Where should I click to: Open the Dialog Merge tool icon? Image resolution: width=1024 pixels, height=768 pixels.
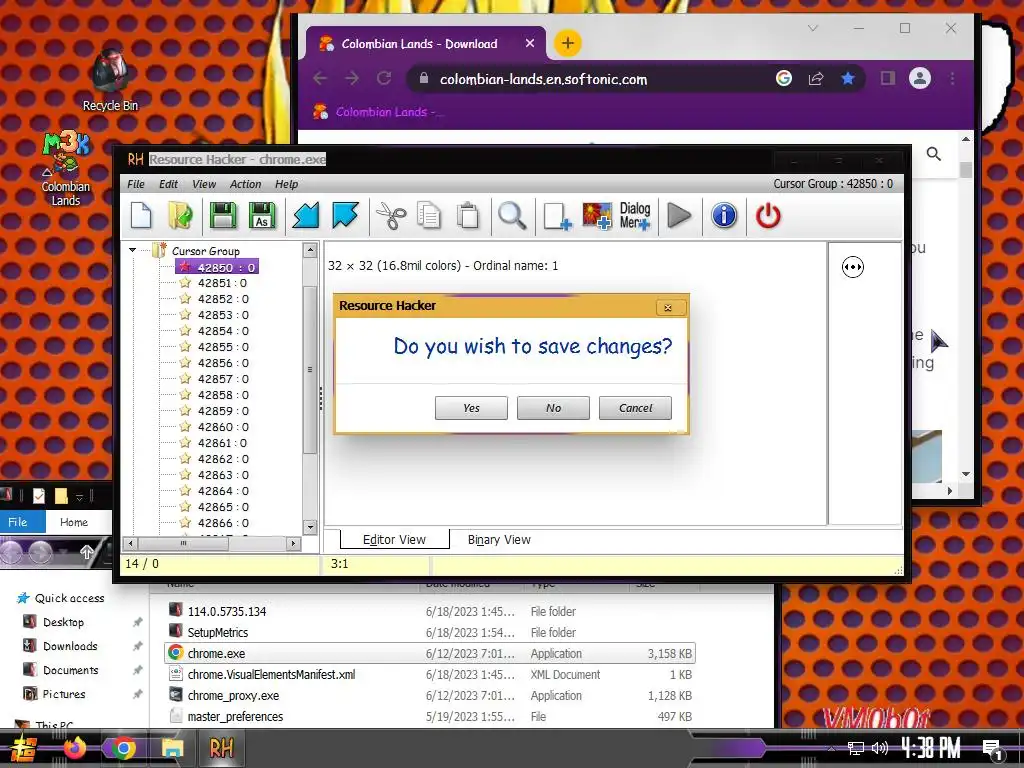[x=635, y=216]
